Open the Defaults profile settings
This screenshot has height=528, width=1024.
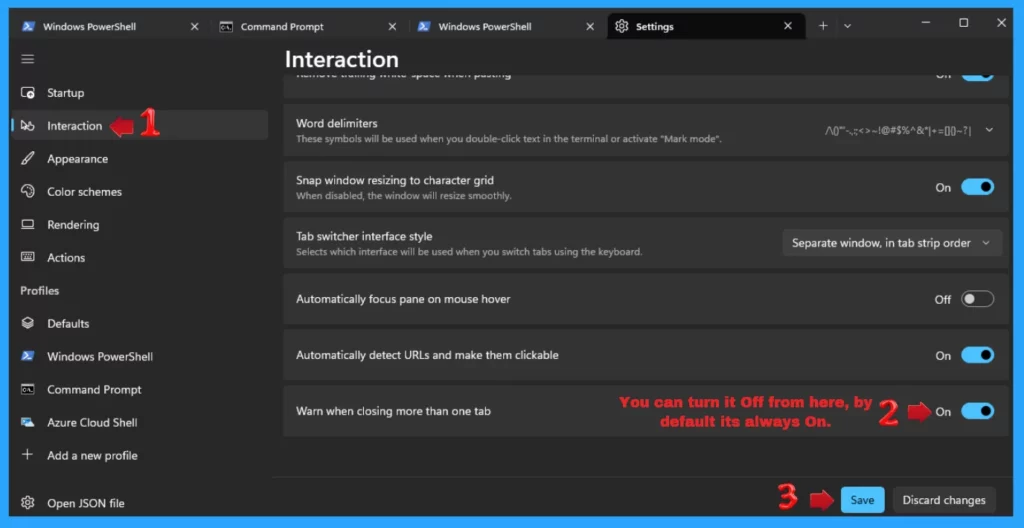coord(140,323)
